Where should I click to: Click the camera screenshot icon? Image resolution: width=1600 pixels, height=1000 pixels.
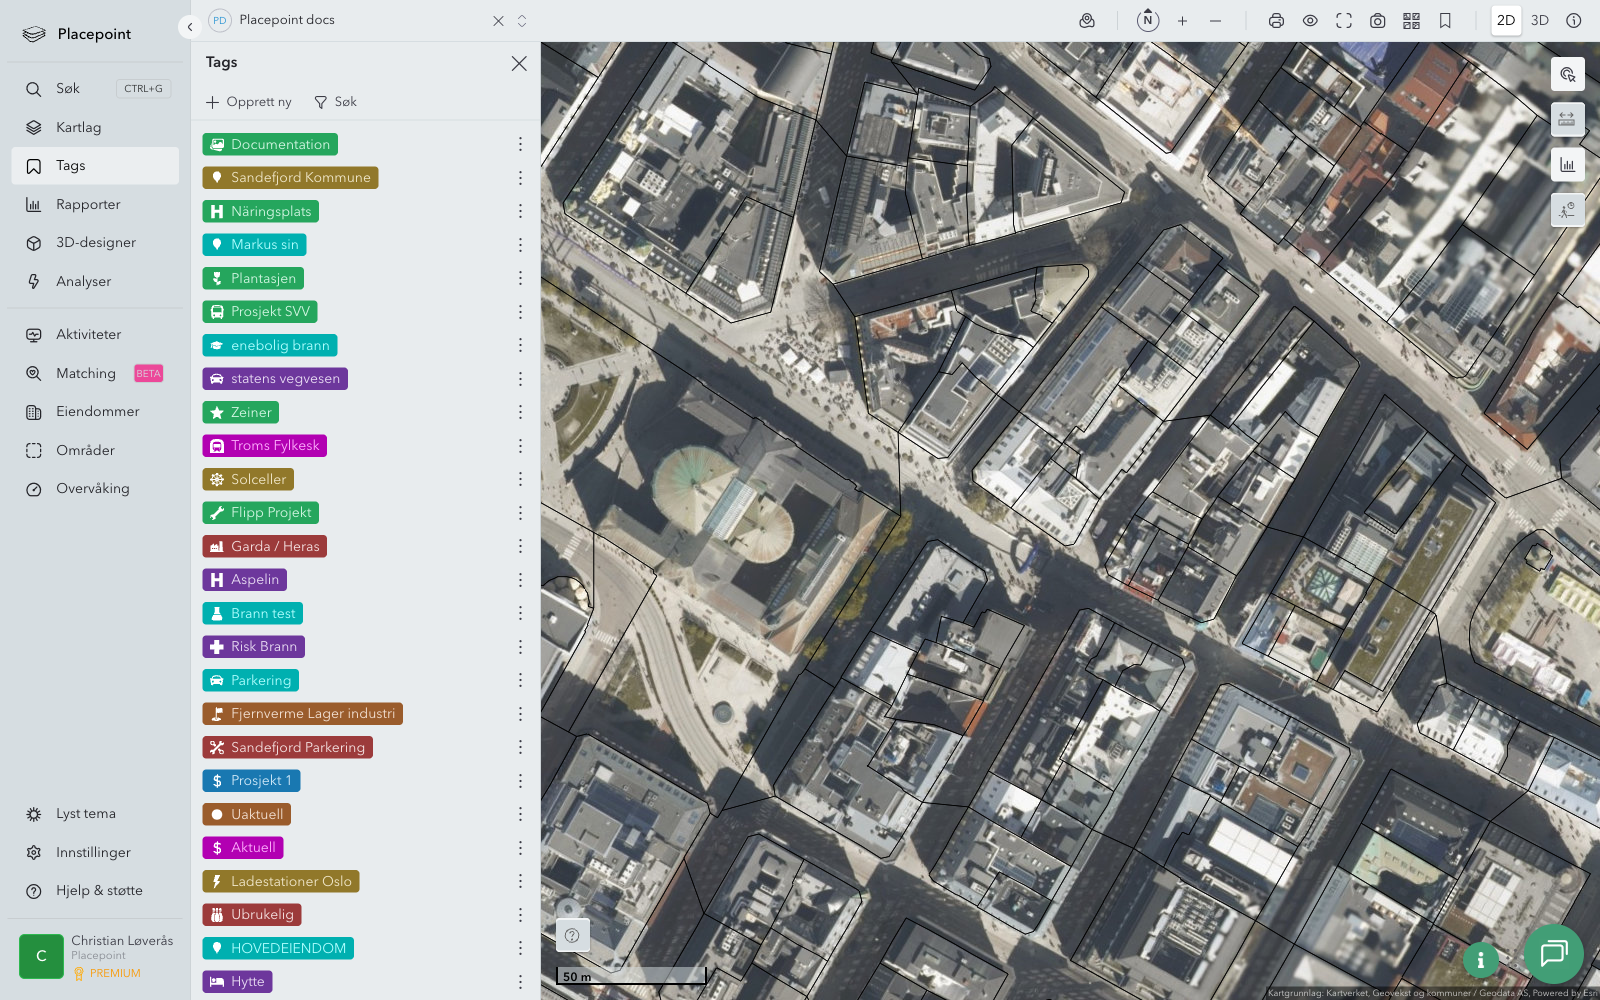pos(1377,21)
